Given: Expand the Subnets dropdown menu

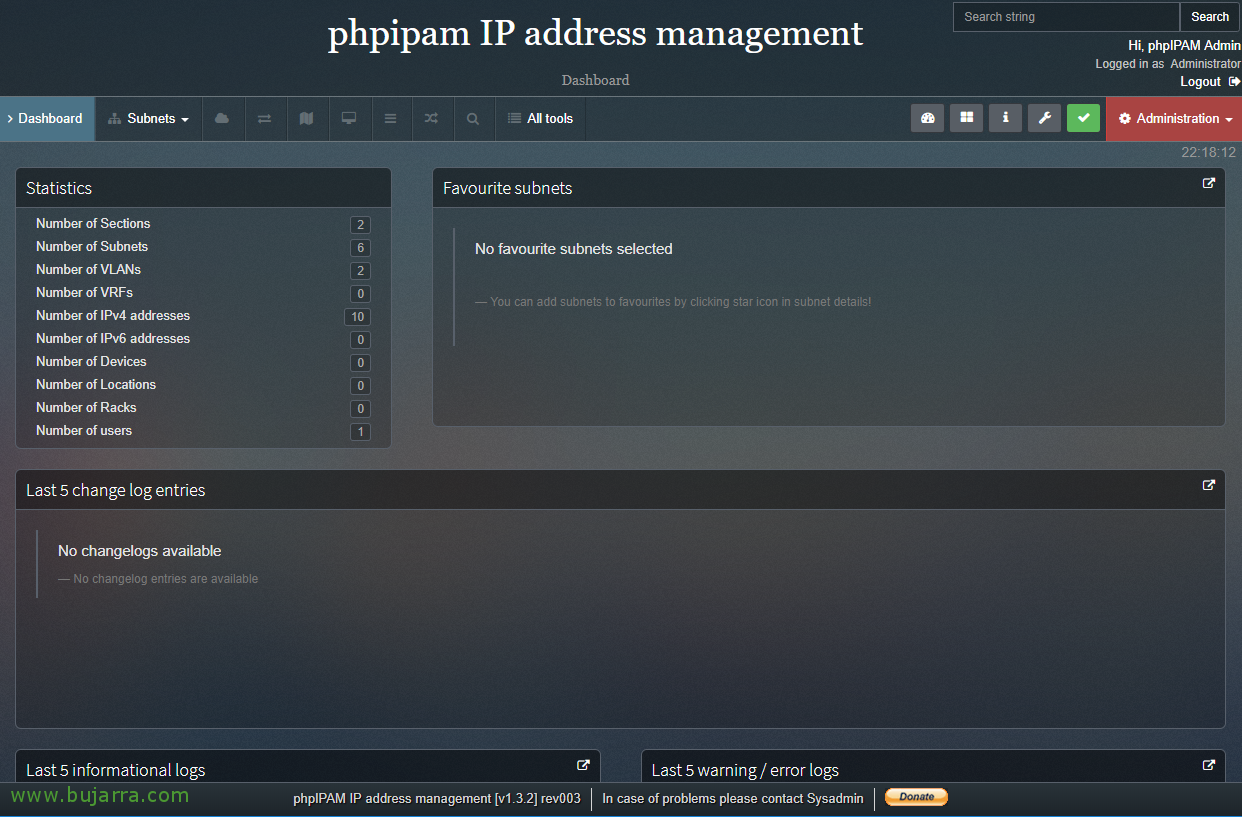Looking at the screenshot, I should (x=148, y=119).
